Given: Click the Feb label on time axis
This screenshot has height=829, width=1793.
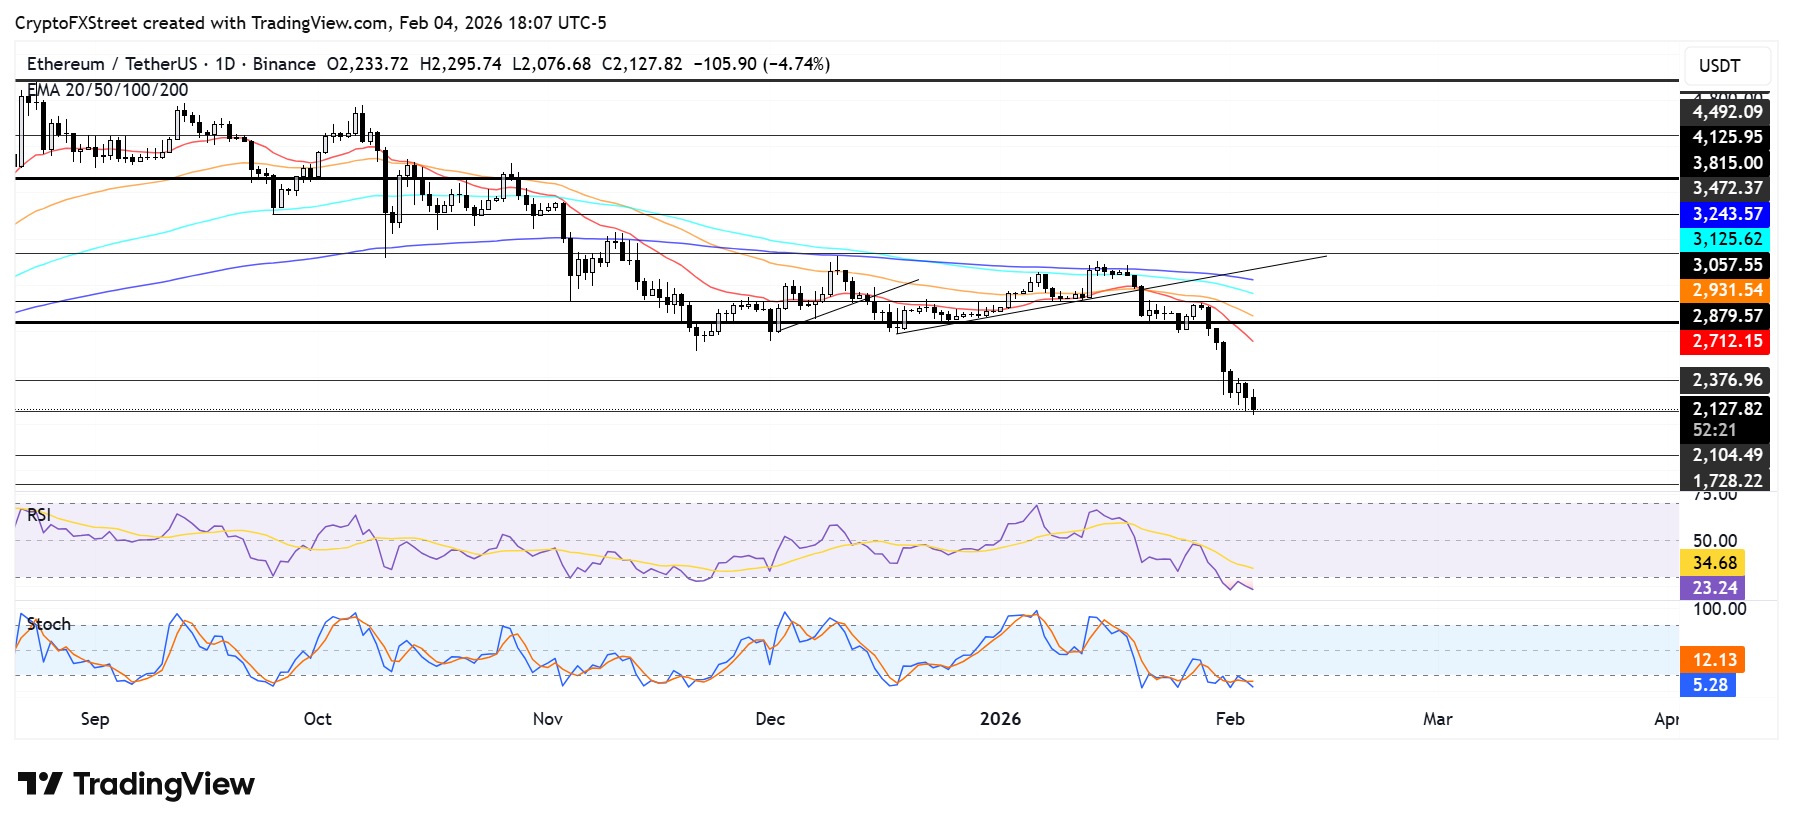Looking at the screenshot, I should click(1229, 719).
